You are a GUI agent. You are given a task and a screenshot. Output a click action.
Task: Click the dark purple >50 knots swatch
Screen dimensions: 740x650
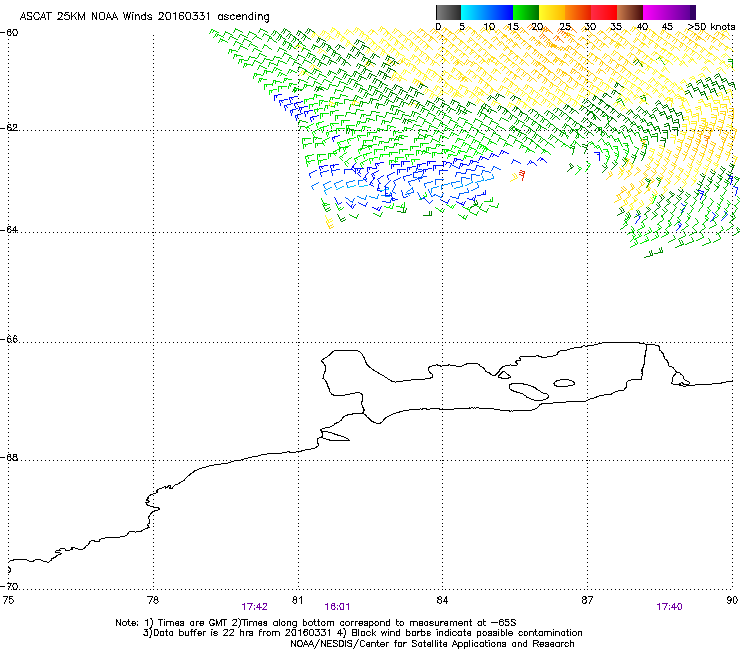(693, 12)
